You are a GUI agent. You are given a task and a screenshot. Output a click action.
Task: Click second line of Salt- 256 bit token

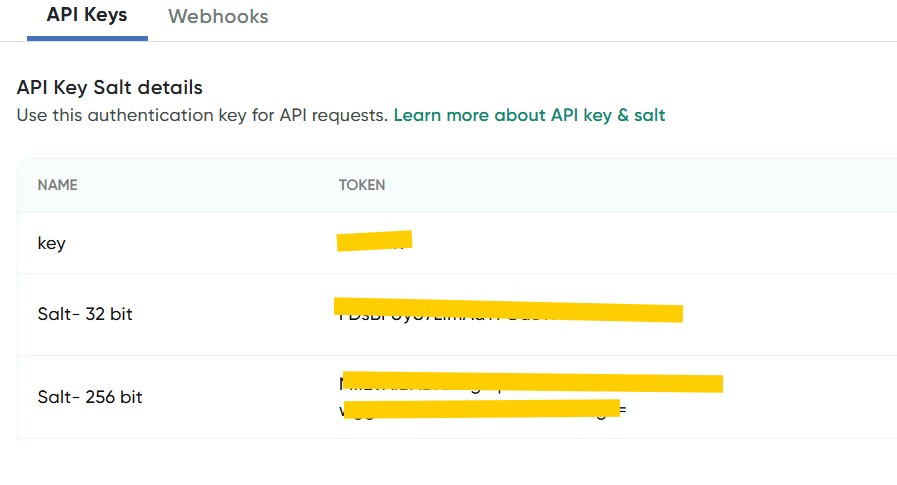tap(483, 410)
